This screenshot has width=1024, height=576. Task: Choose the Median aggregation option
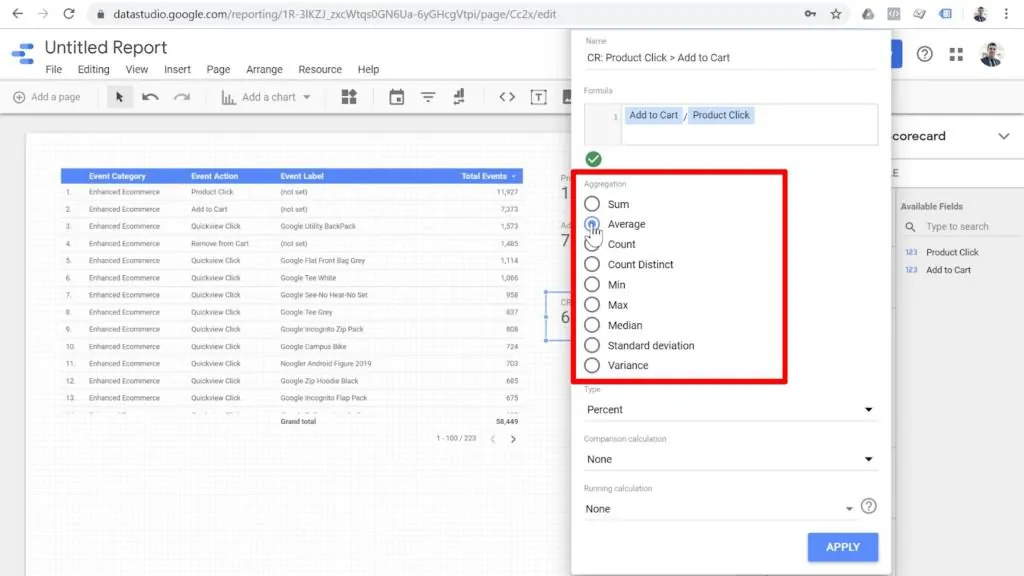pos(591,325)
